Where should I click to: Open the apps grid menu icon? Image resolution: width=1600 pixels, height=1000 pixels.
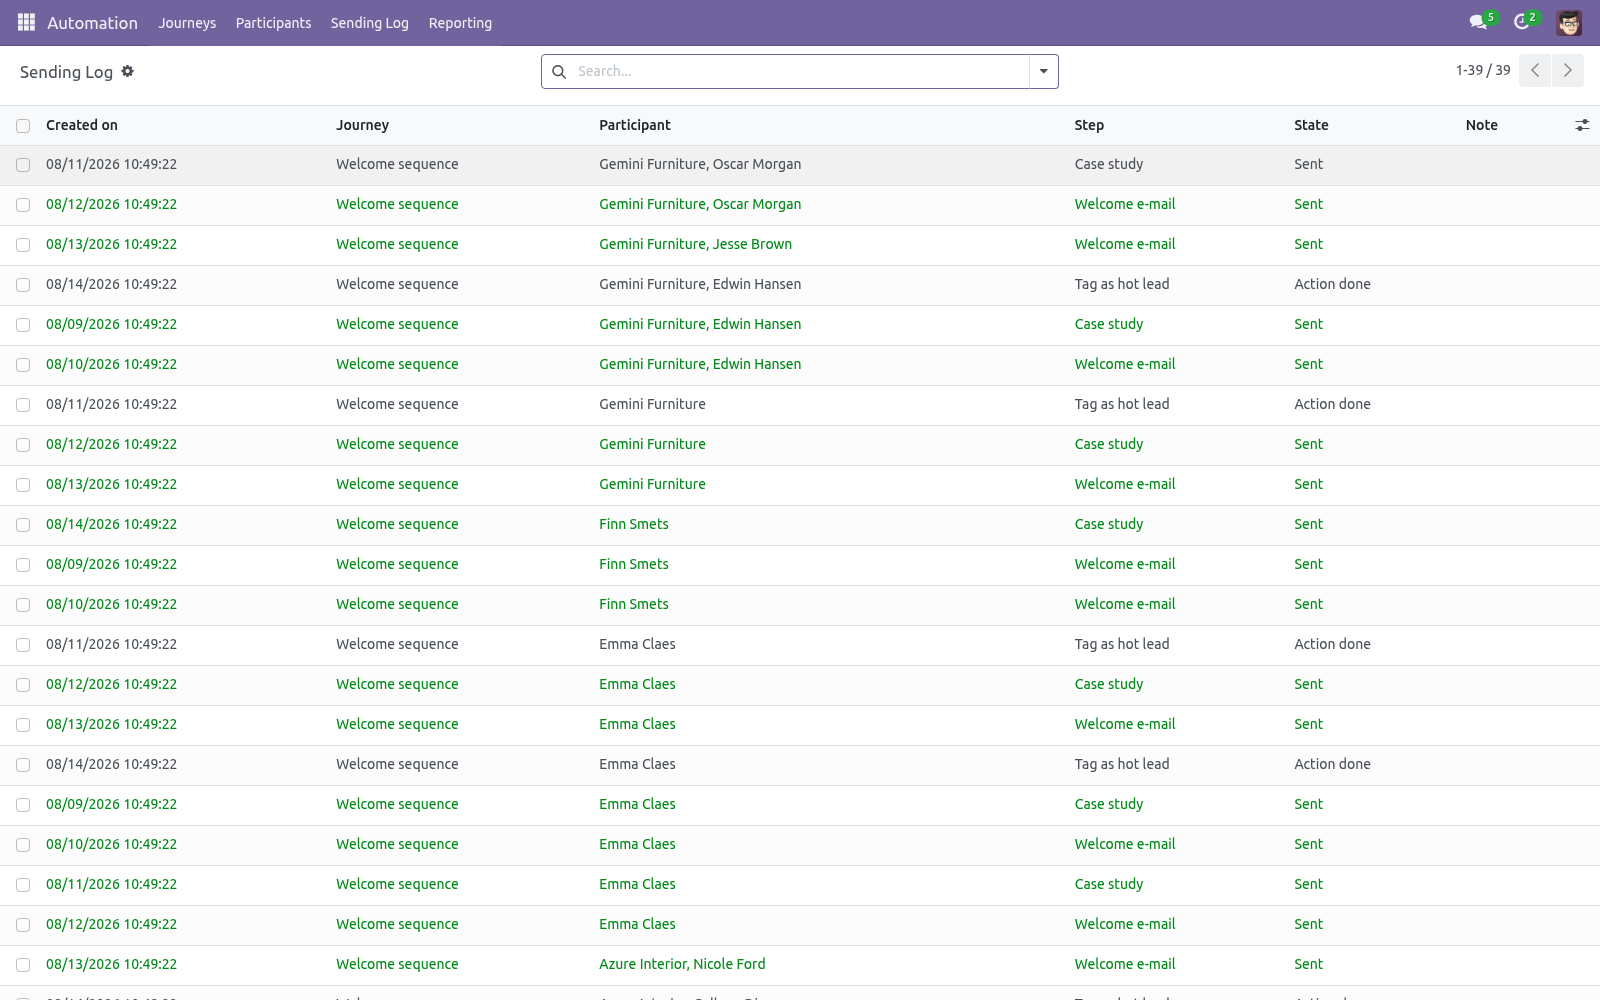(x=26, y=22)
